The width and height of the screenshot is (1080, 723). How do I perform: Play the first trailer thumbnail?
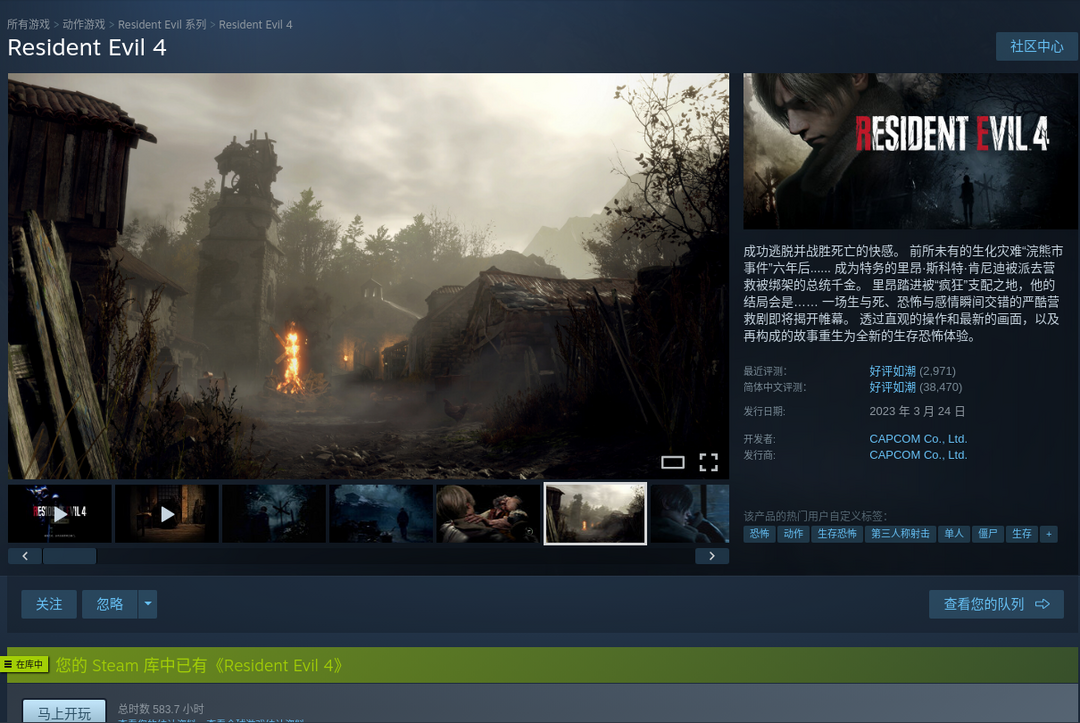click(60, 514)
